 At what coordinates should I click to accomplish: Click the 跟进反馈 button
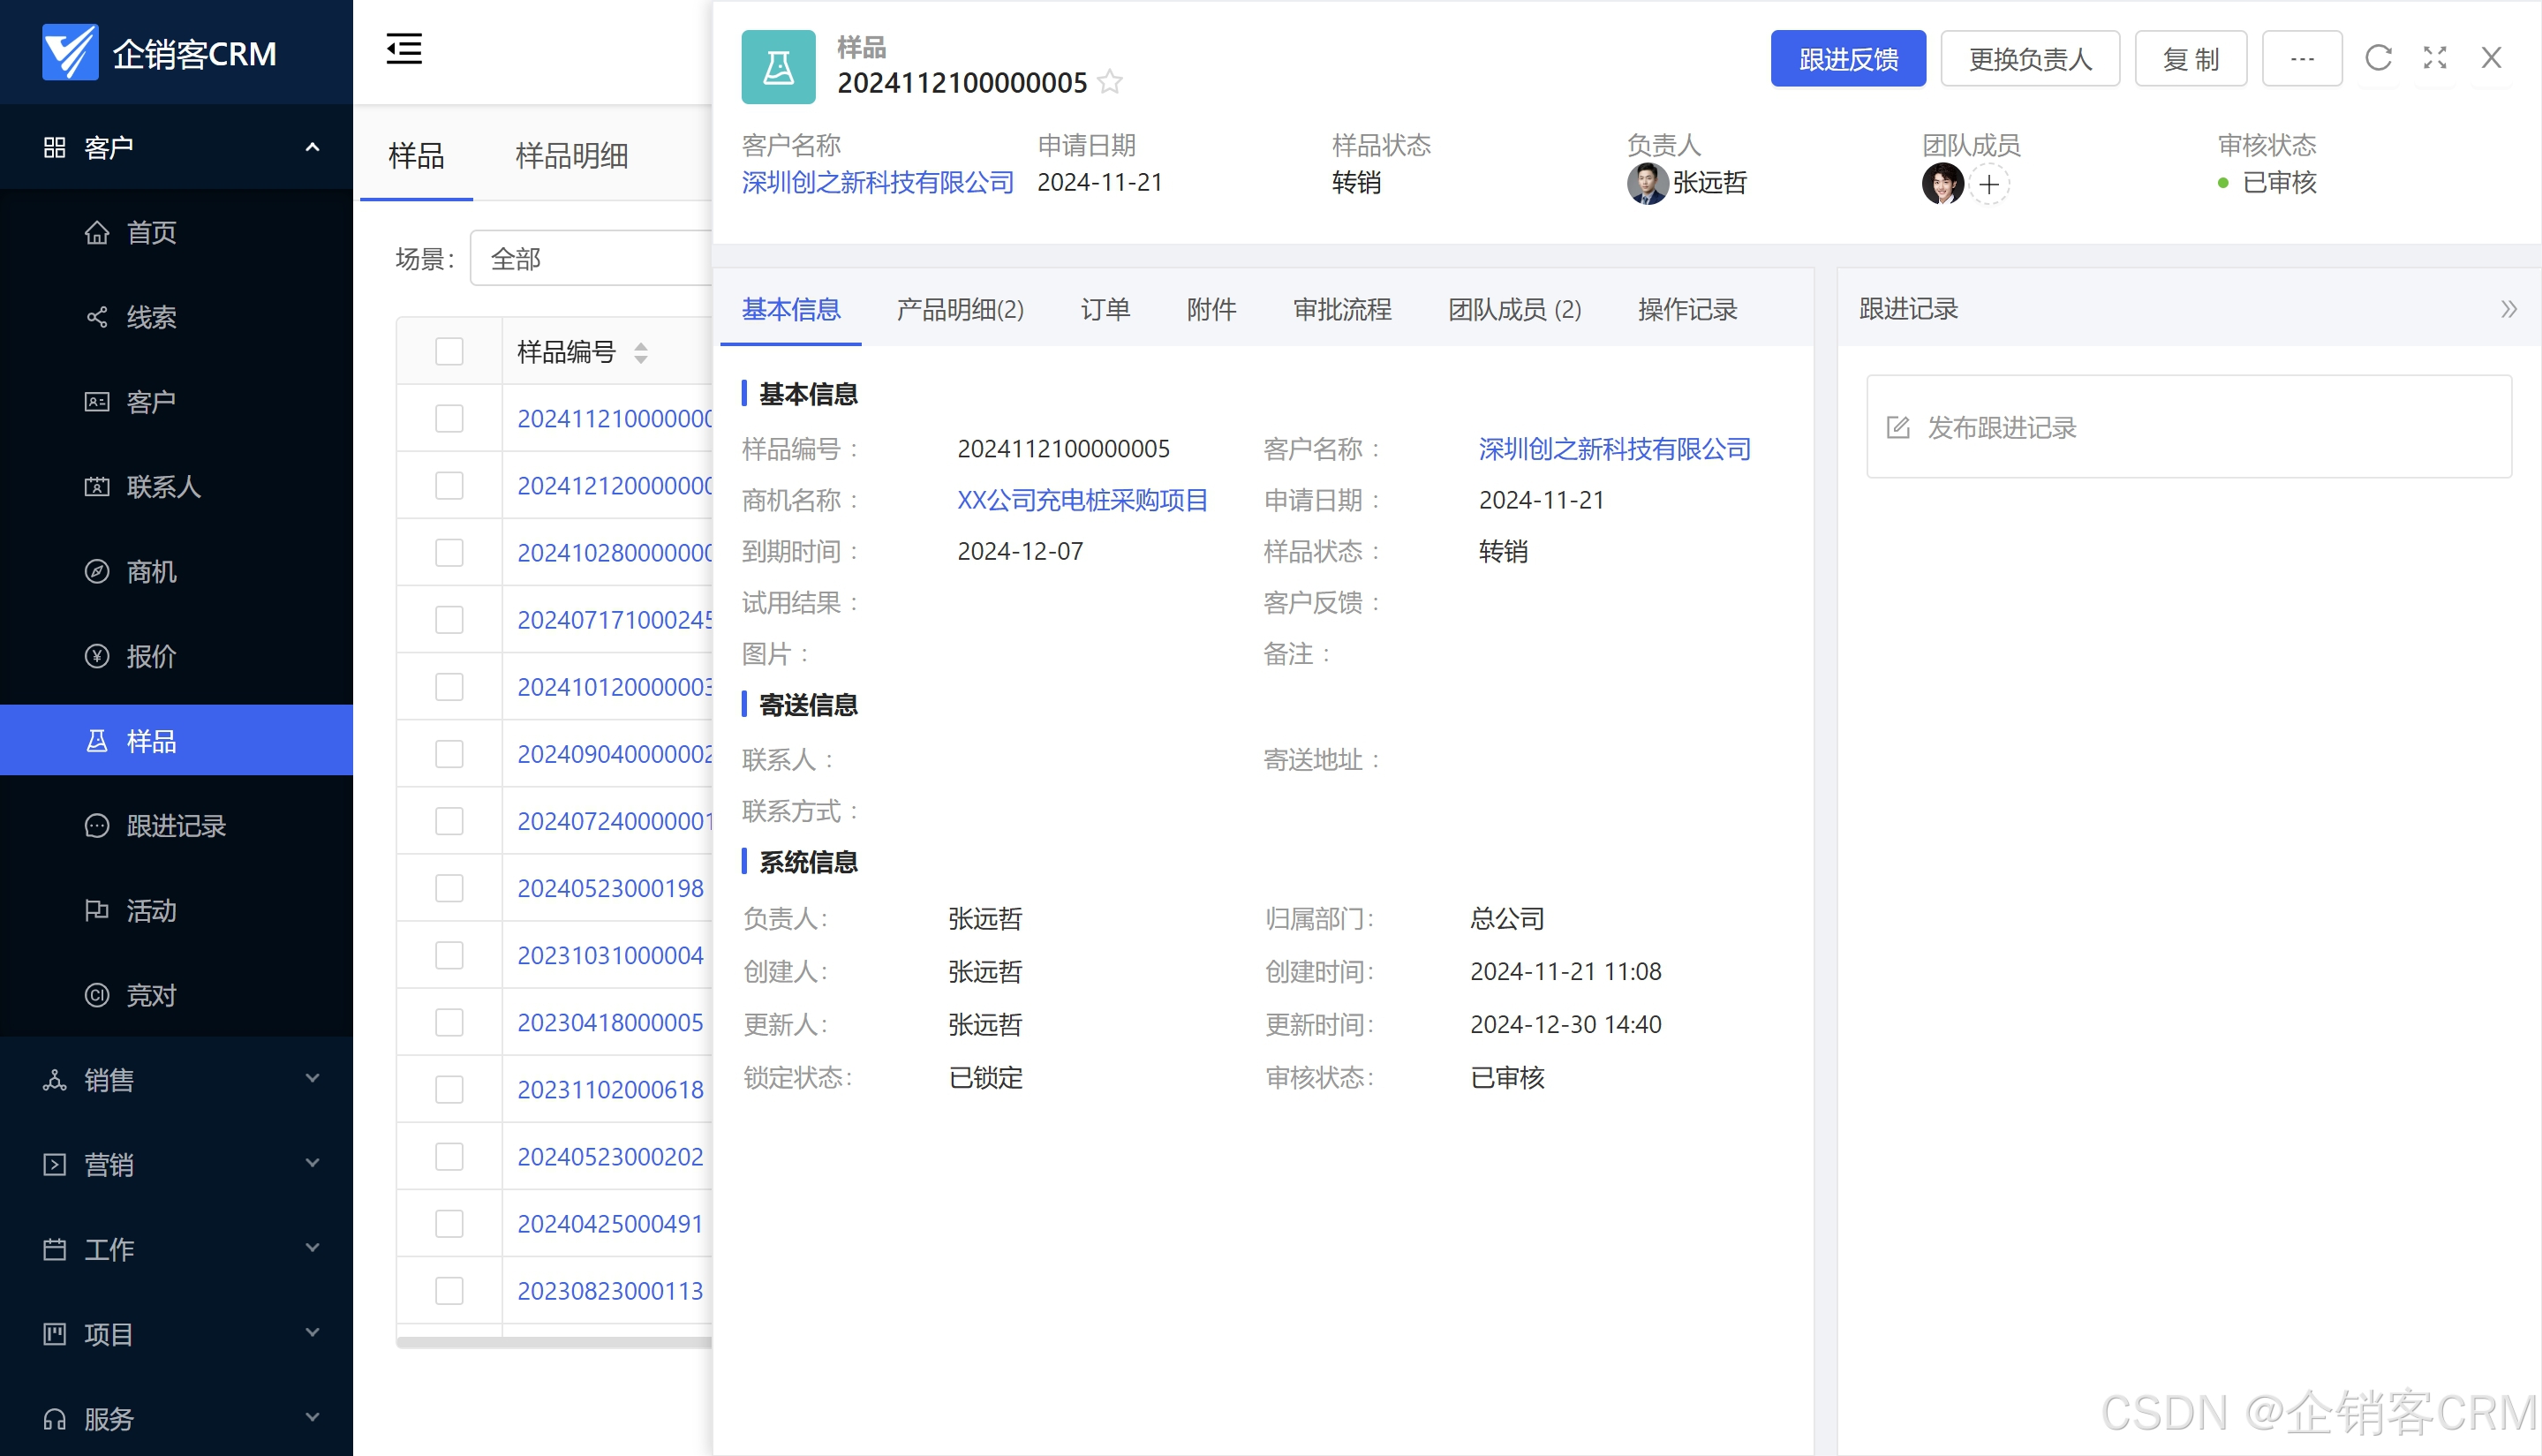coord(1847,58)
